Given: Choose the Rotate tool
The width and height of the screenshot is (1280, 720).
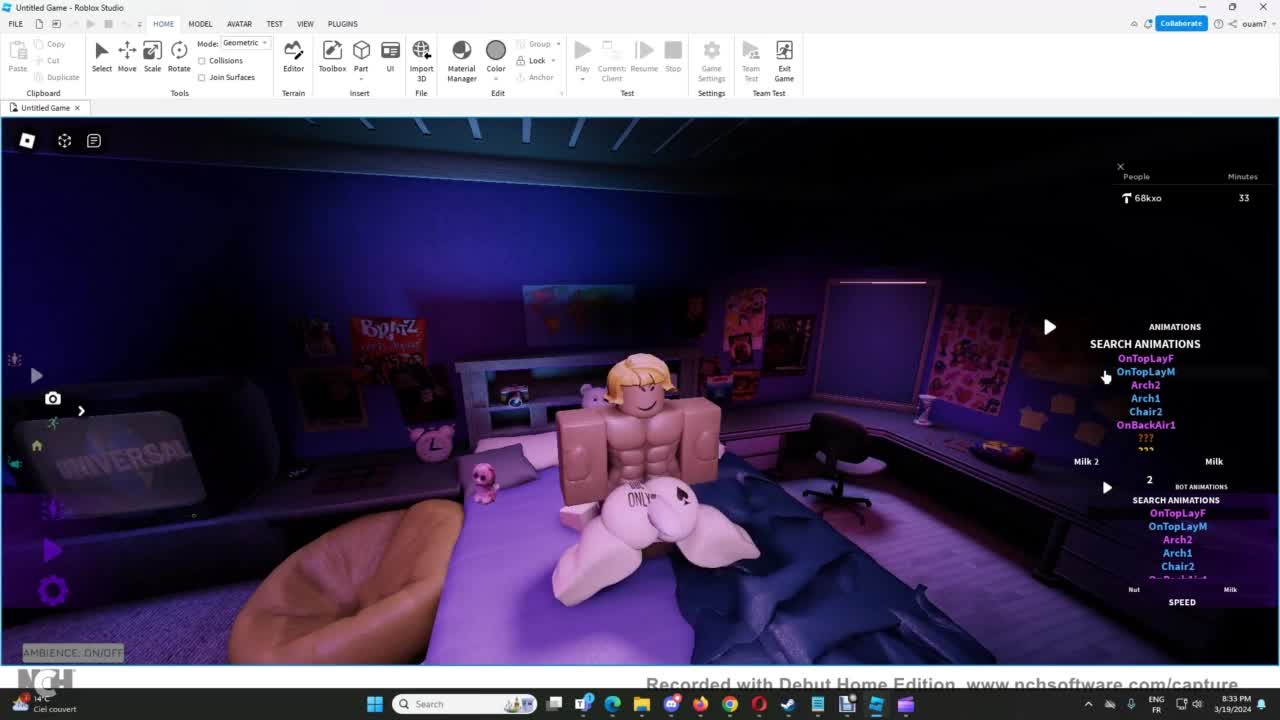Looking at the screenshot, I should (179, 56).
